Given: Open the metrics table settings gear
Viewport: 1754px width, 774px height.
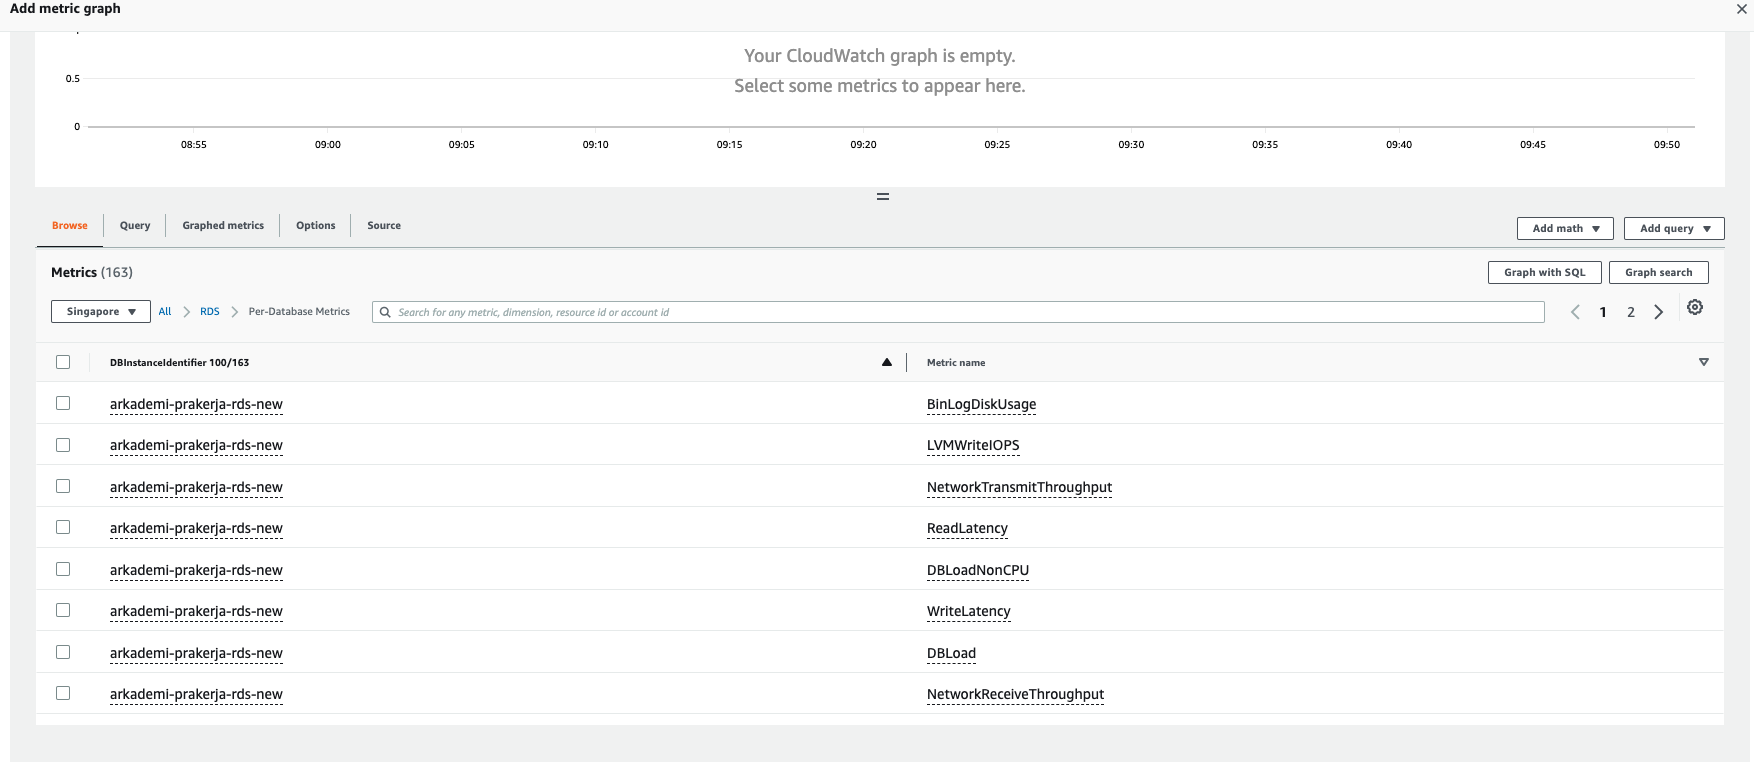Looking at the screenshot, I should pos(1695,308).
